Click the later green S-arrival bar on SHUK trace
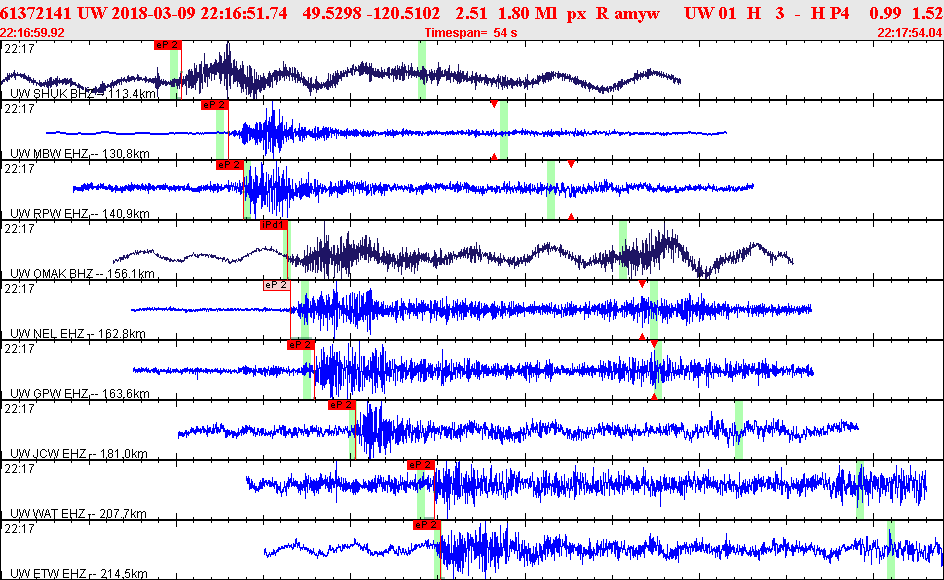Viewport: 944px width, 580px height. click(422, 70)
